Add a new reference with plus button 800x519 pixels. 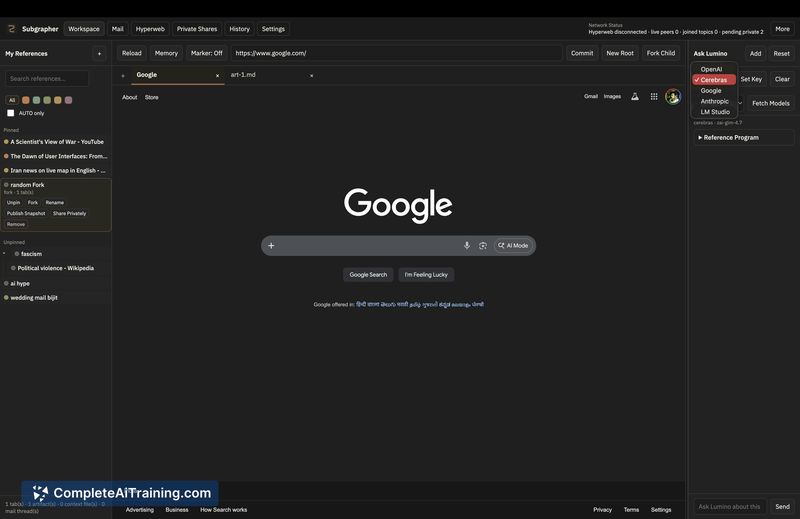pos(99,54)
